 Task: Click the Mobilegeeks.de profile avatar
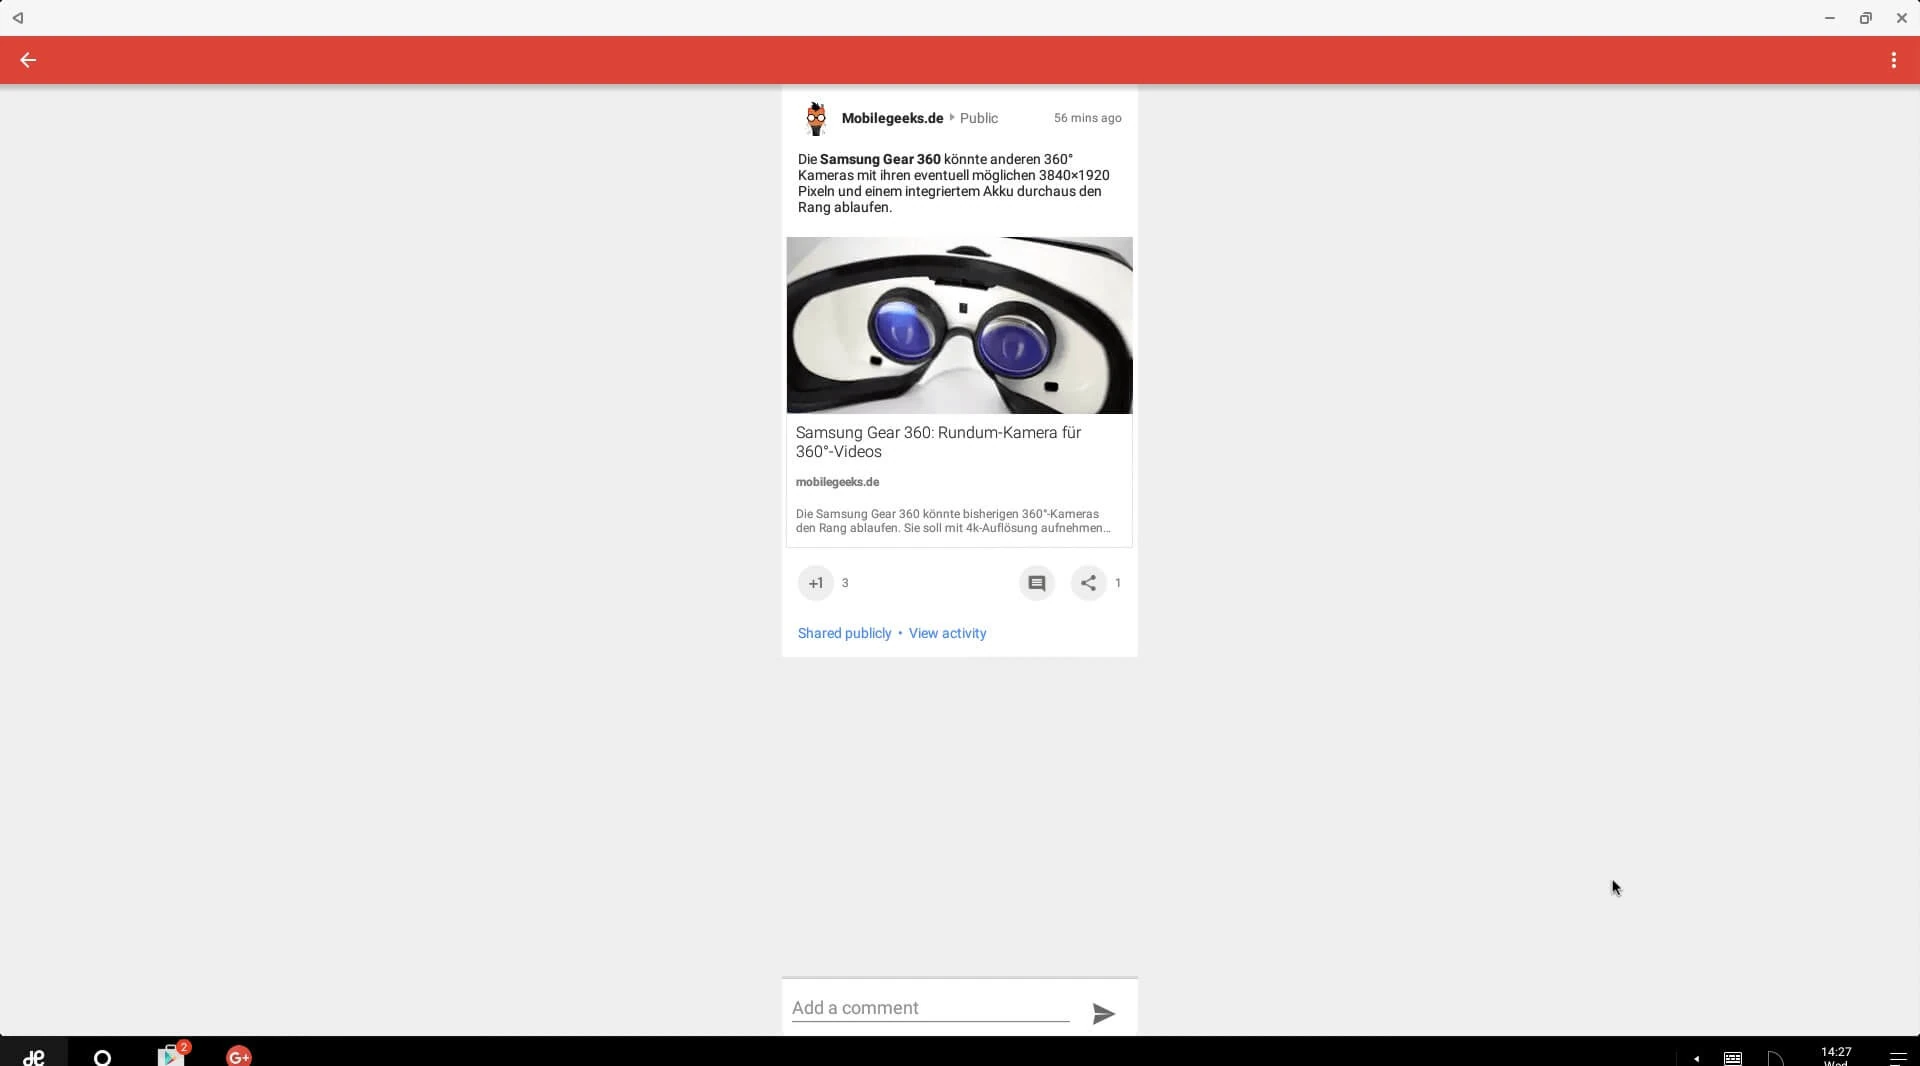pos(816,118)
